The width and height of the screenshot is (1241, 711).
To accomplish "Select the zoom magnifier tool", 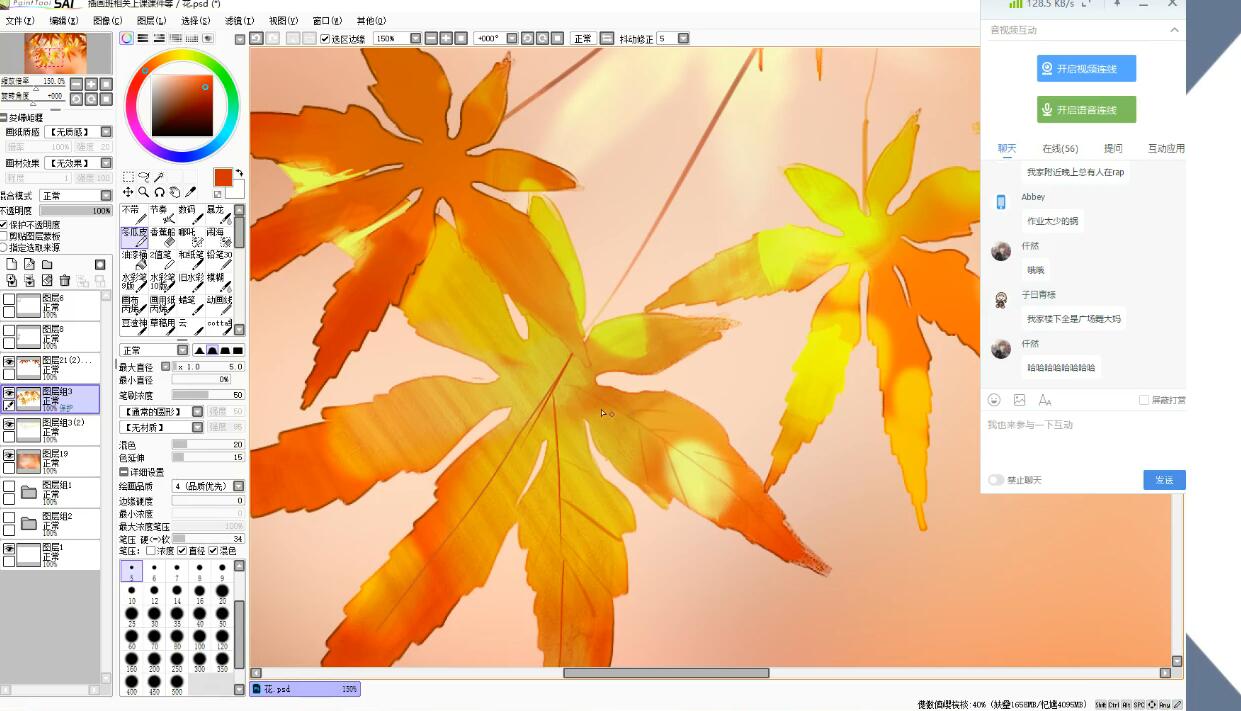I will 143,192.
